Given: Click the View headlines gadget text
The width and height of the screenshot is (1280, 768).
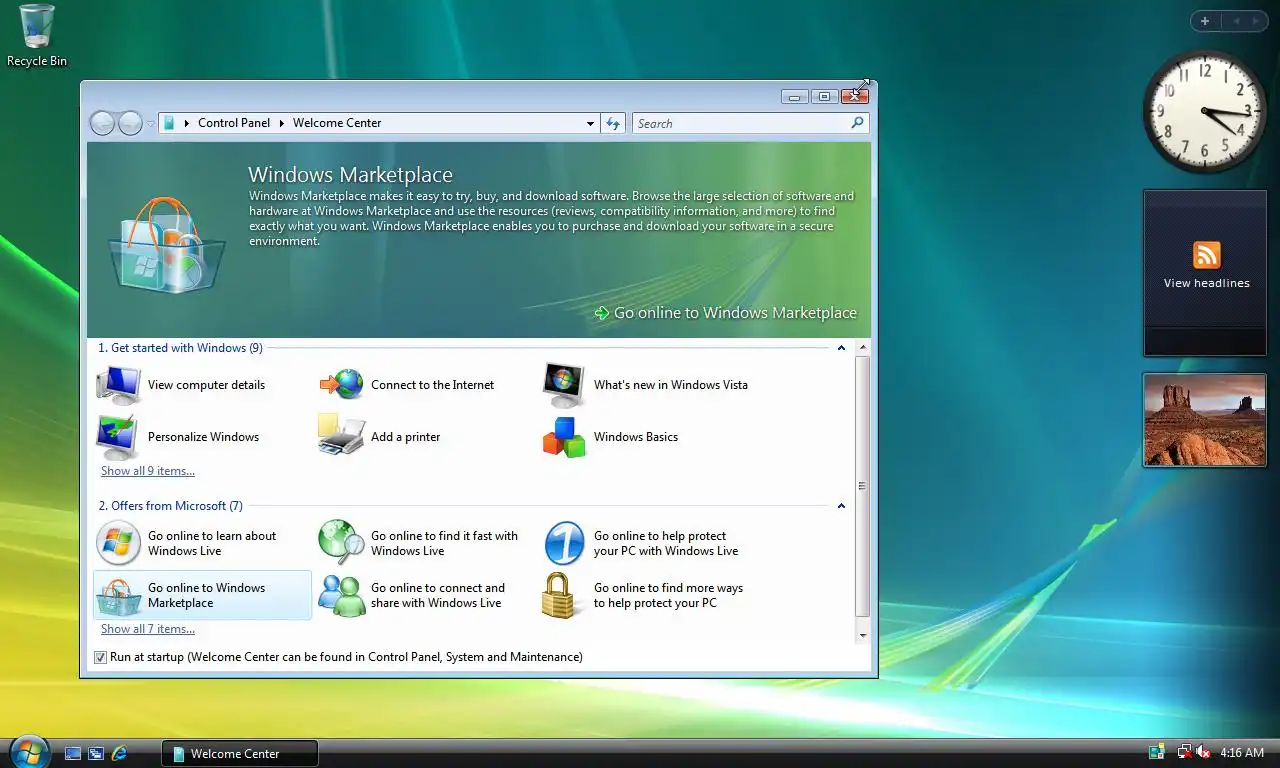Looking at the screenshot, I should [x=1206, y=283].
